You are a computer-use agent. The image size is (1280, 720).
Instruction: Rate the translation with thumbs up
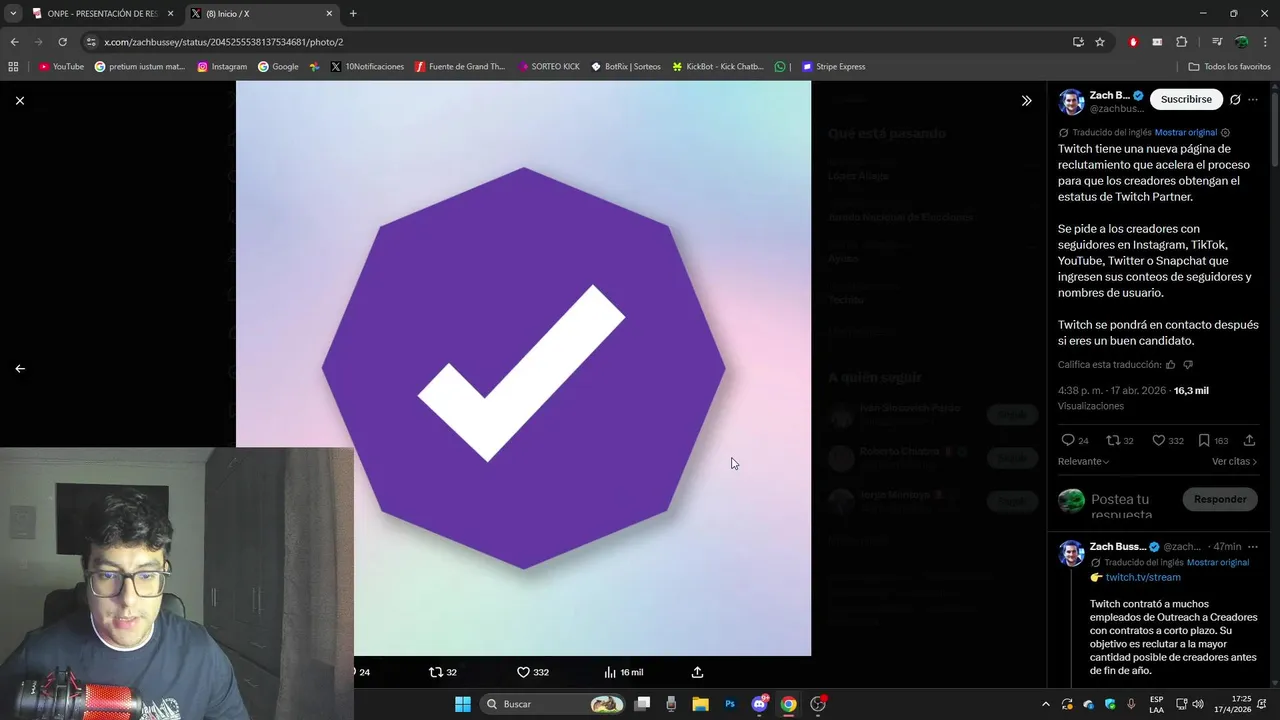click(x=1171, y=365)
